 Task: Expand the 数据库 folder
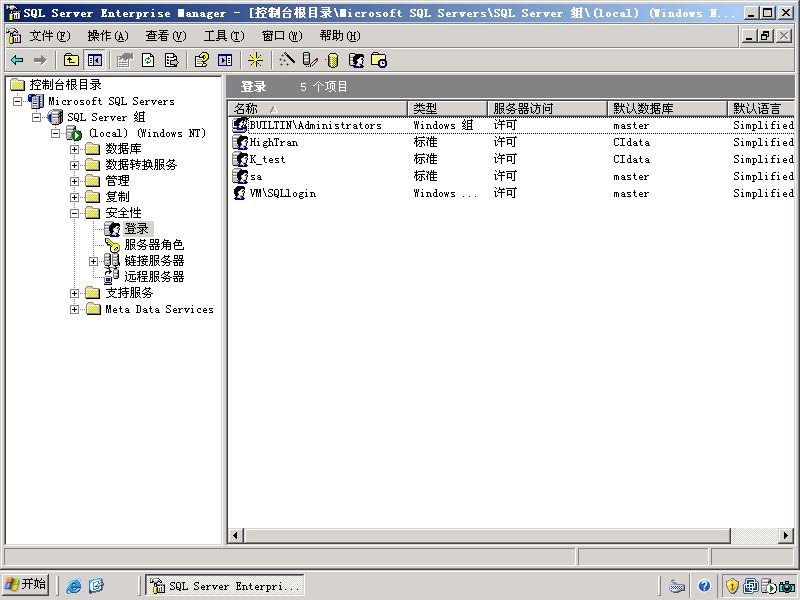coord(74,149)
